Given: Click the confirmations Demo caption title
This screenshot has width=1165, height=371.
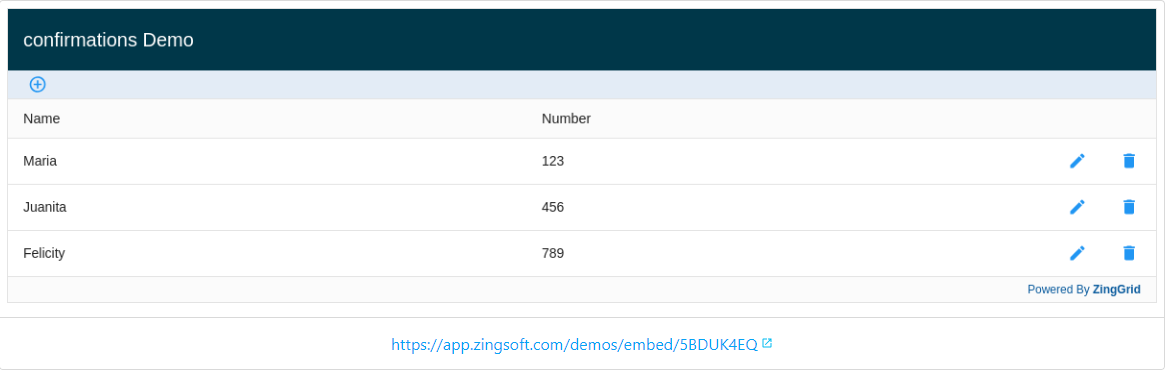Looking at the screenshot, I should coord(108,40).
